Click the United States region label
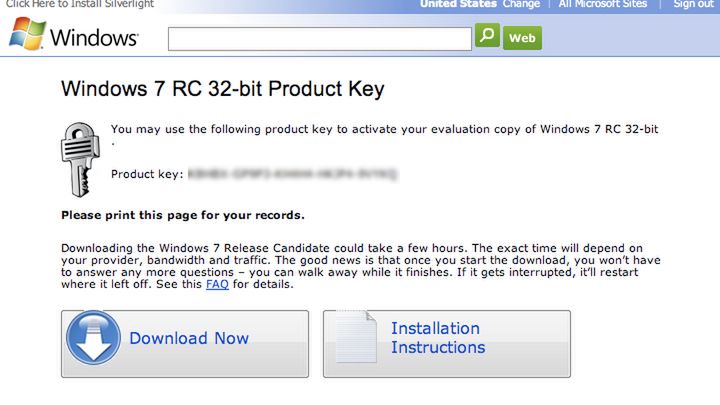 [x=458, y=4]
